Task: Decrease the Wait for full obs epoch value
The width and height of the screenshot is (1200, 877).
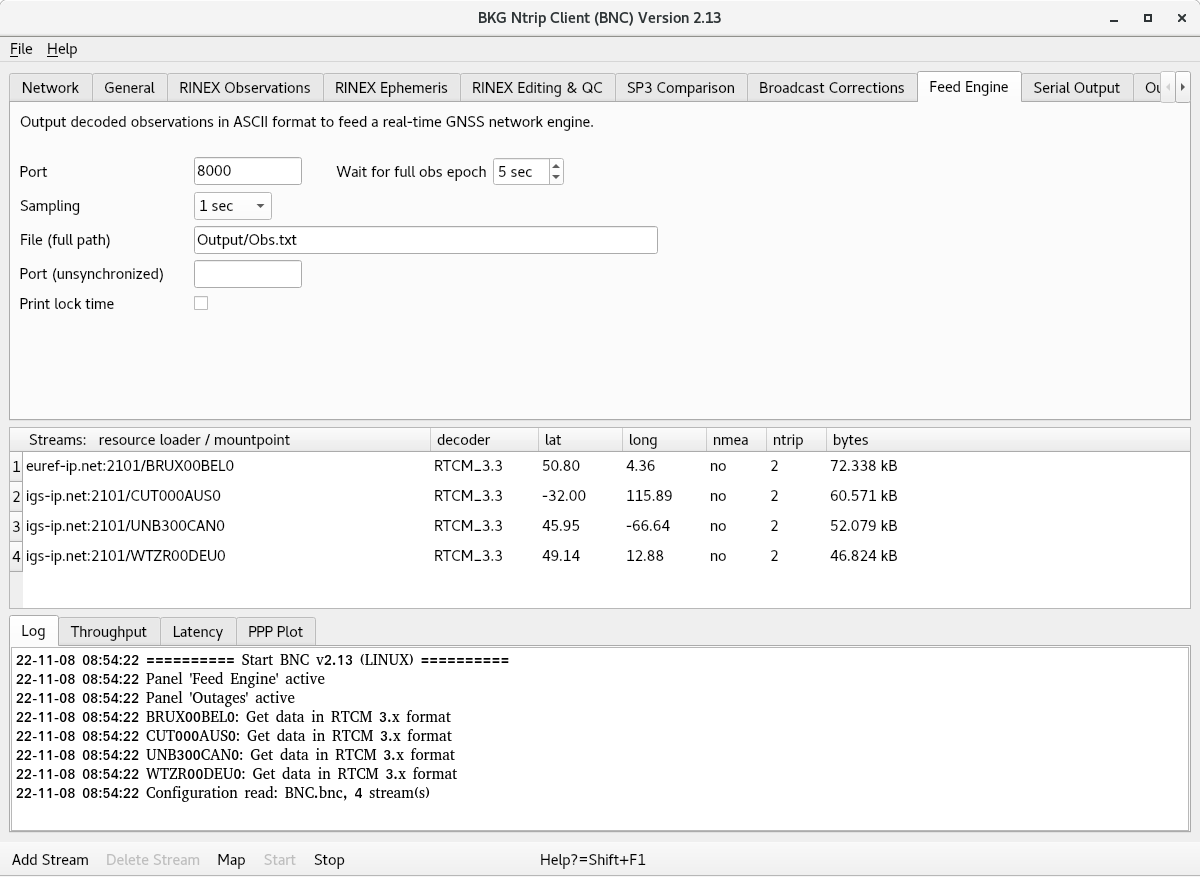Action: (556, 178)
